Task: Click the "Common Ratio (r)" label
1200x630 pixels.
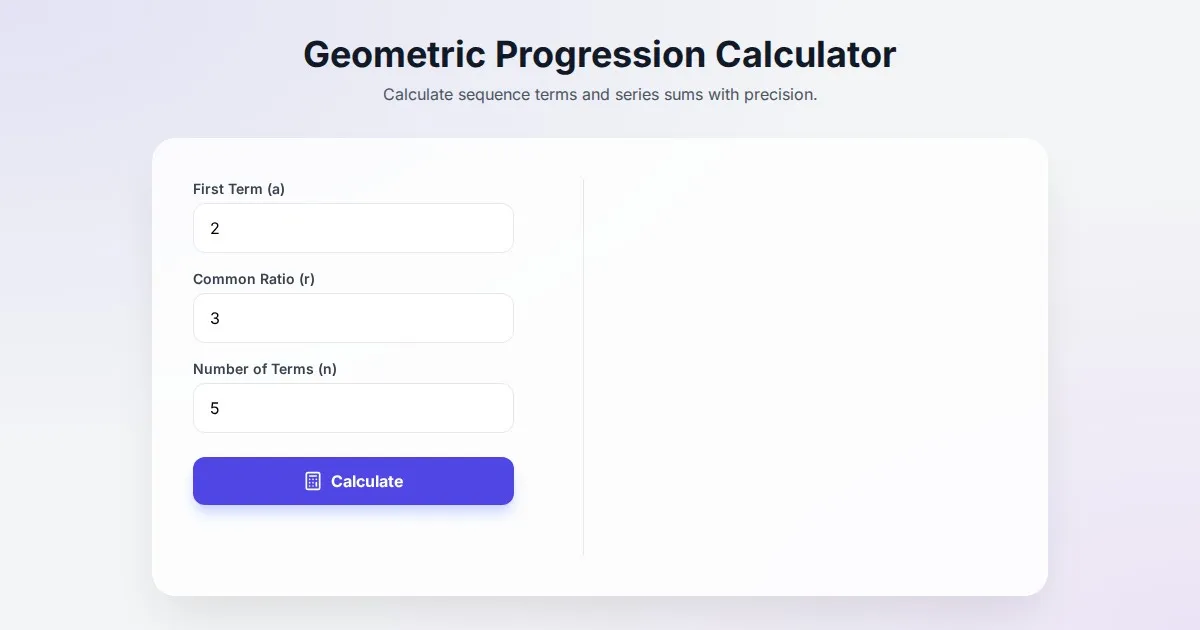Action: [254, 279]
